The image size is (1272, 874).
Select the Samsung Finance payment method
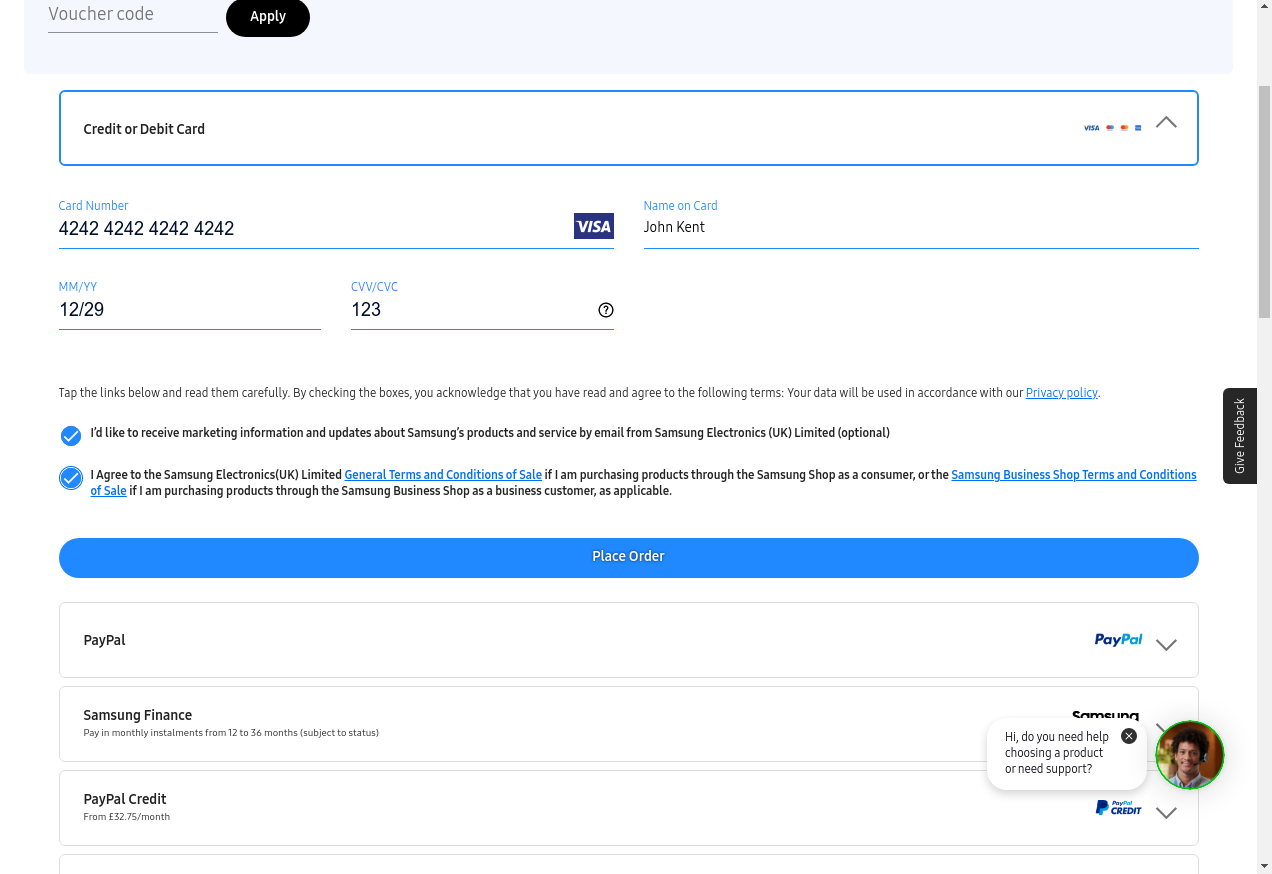pyautogui.click(x=138, y=716)
